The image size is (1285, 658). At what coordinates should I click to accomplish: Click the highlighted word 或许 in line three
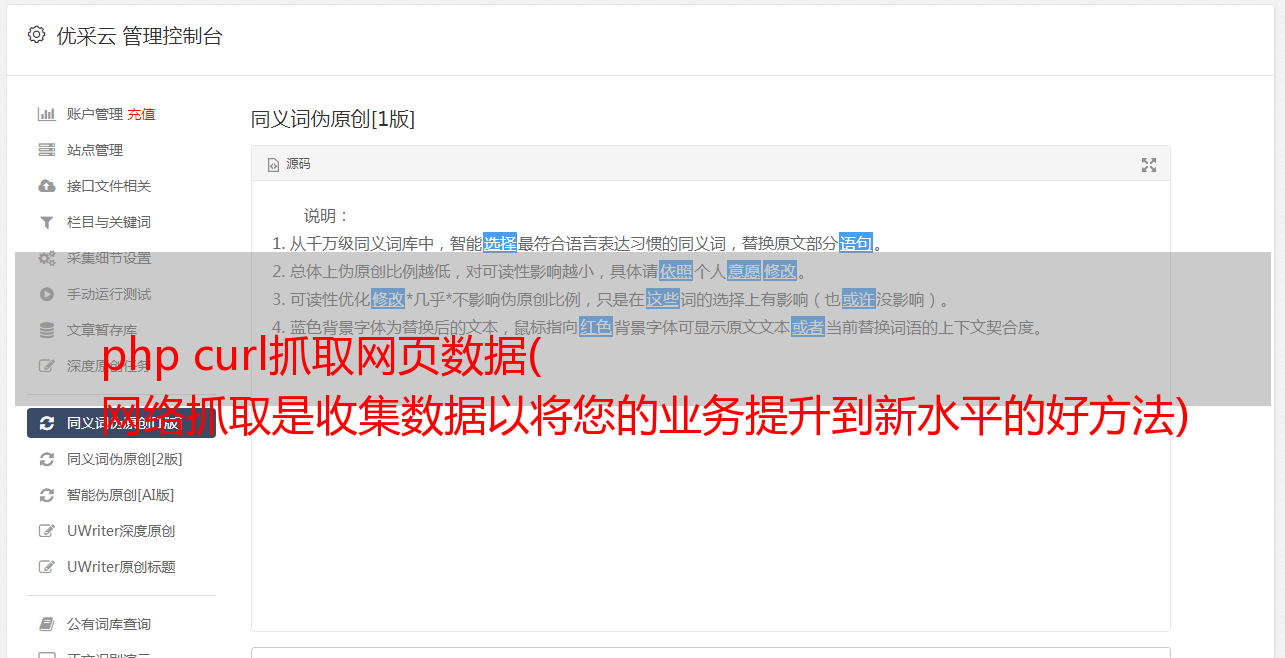[x=858, y=299]
